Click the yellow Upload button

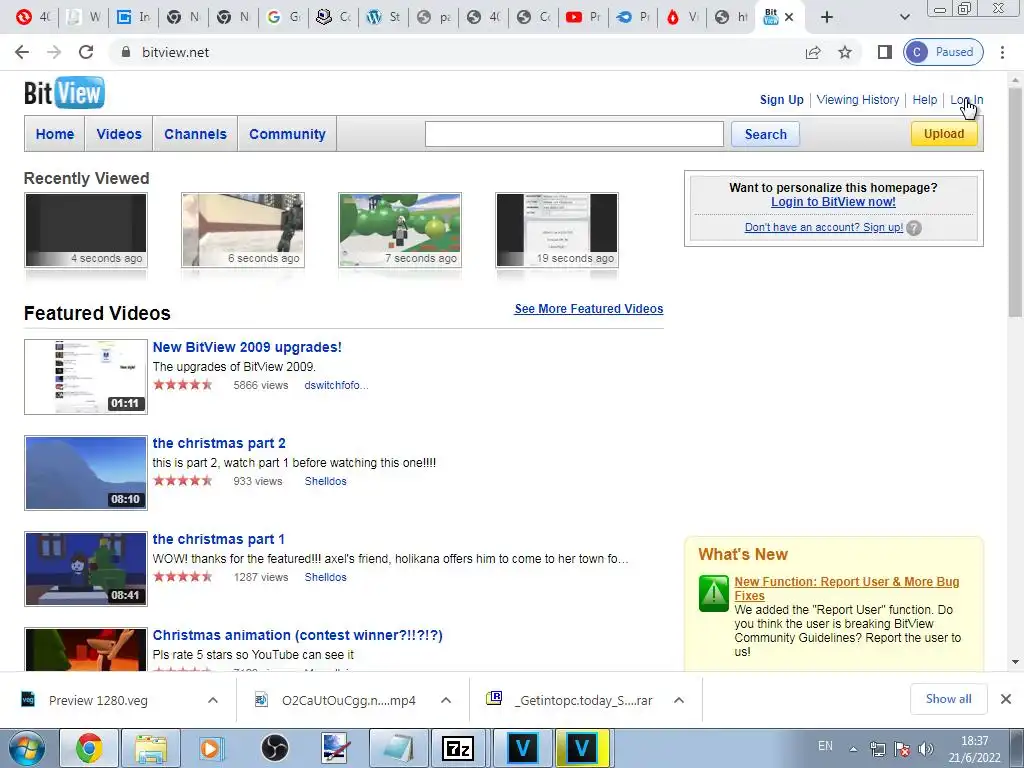click(x=944, y=134)
